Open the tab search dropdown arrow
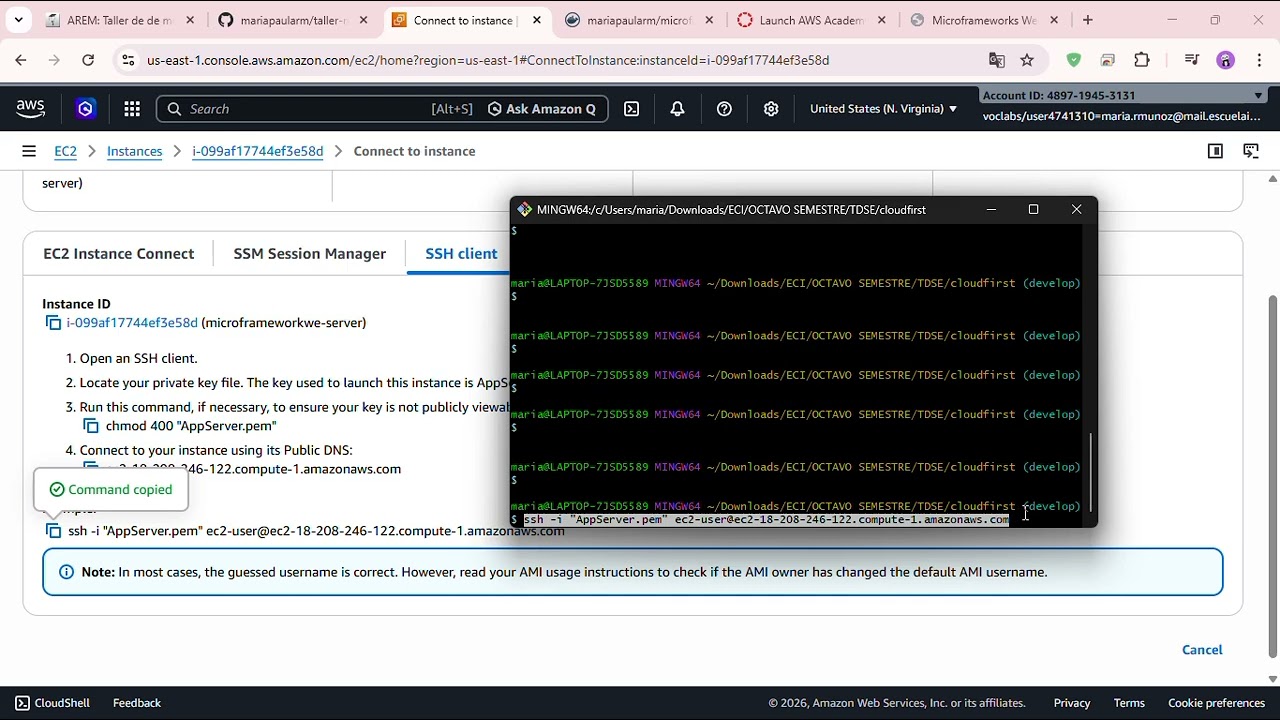This screenshot has height=720, width=1280. pyautogui.click(x=18, y=20)
